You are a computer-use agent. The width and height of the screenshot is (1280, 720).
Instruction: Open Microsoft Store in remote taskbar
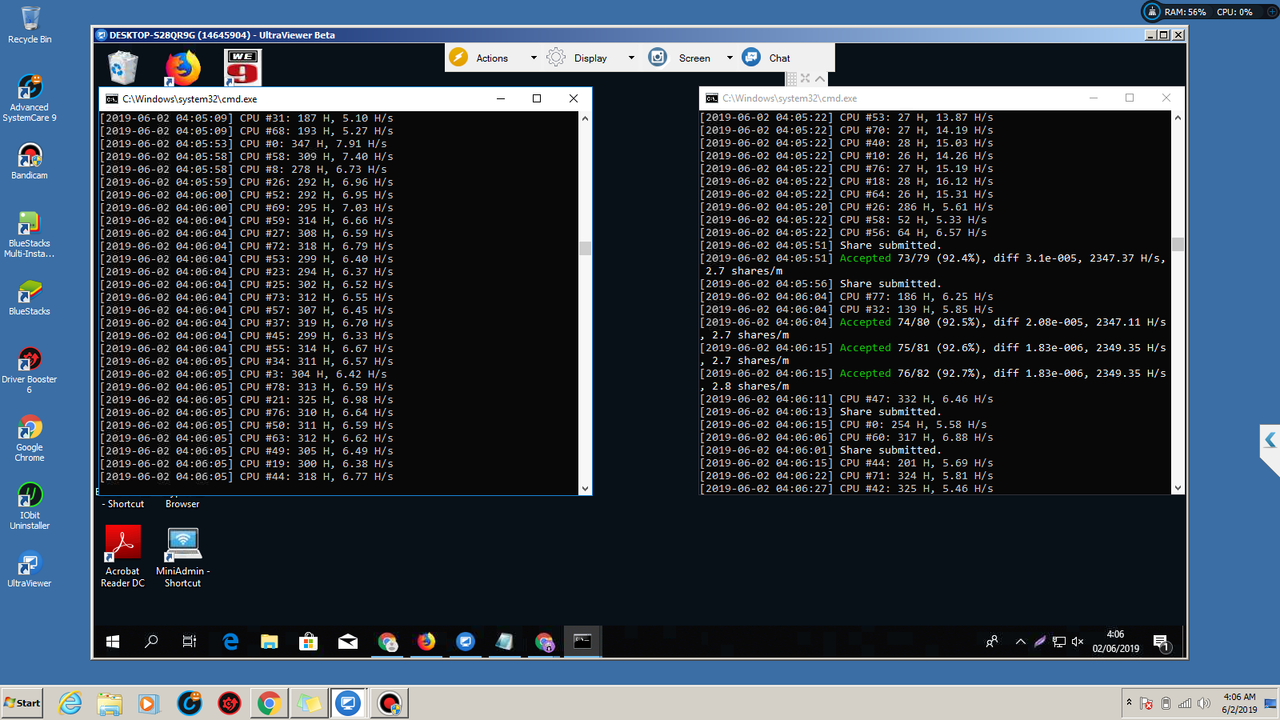pyautogui.click(x=309, y=642)
